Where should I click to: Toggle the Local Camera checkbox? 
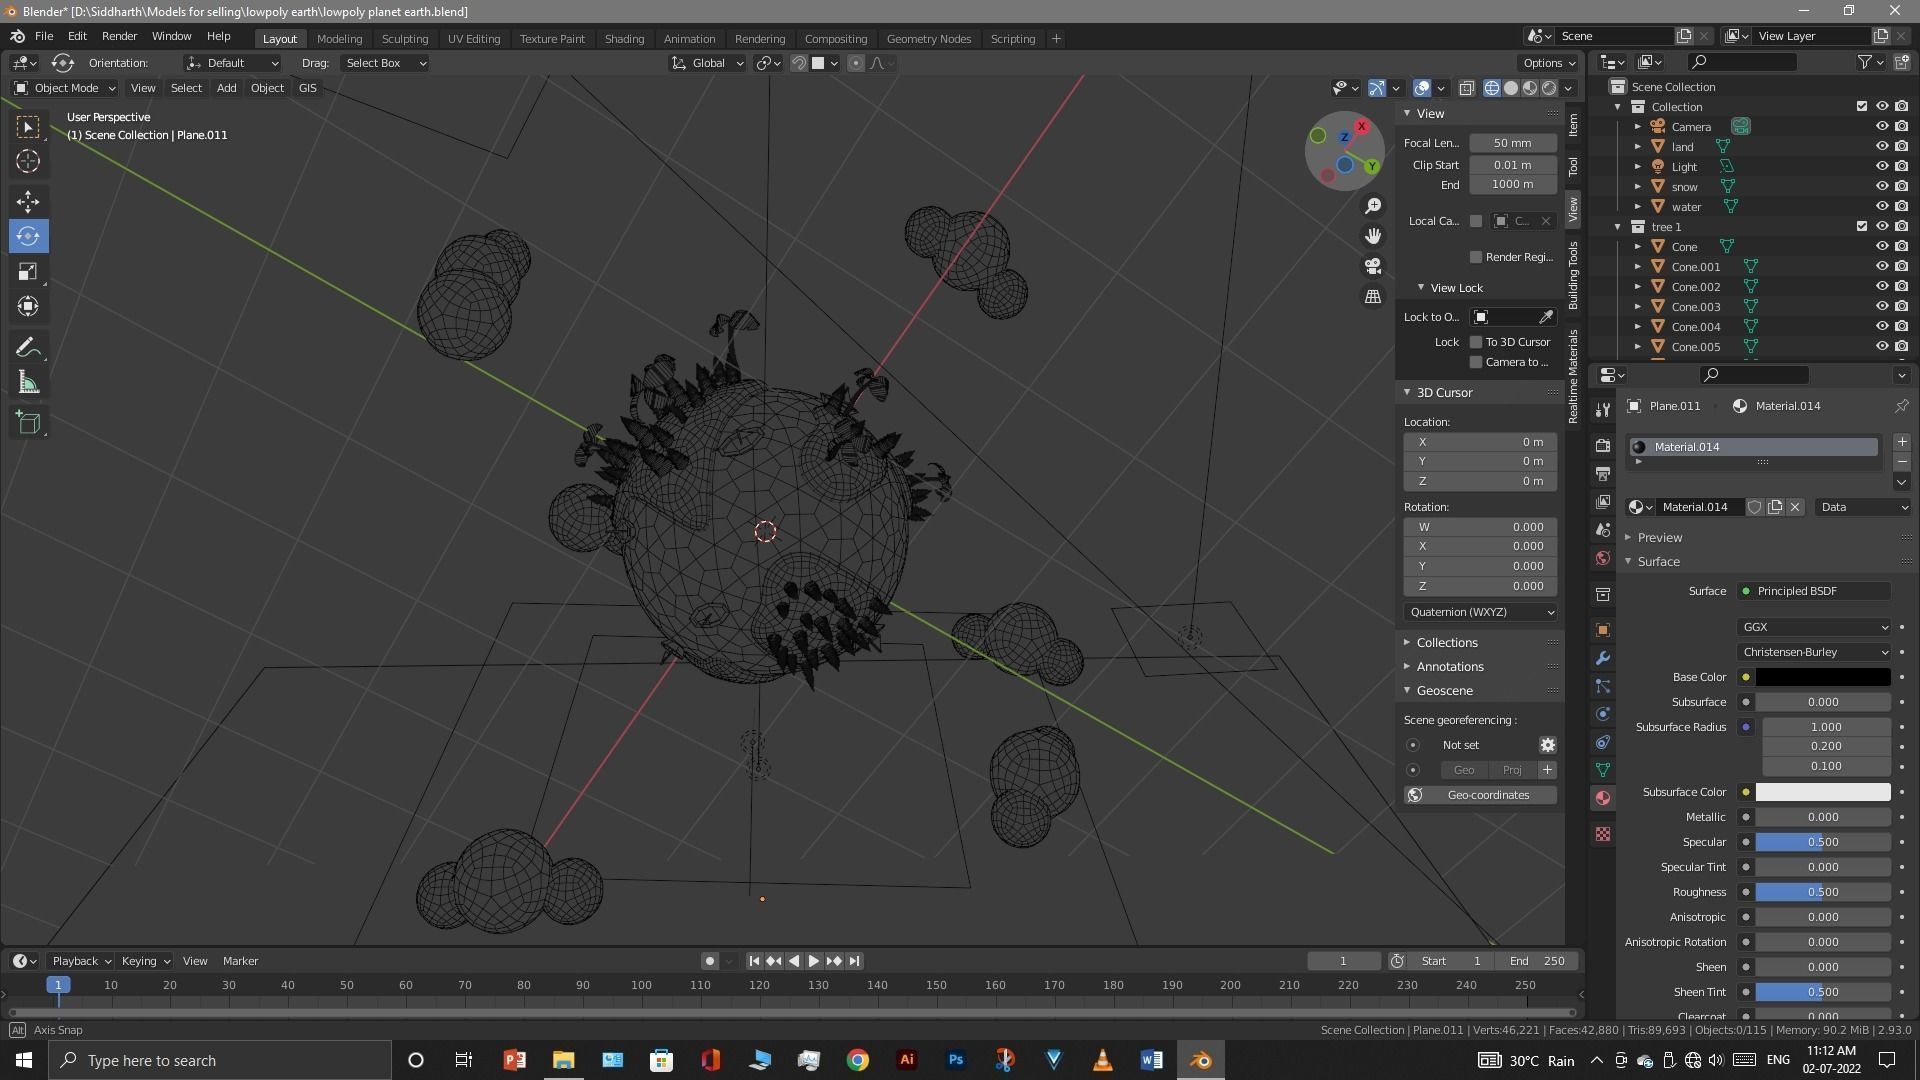click(x=1475, y=221)
